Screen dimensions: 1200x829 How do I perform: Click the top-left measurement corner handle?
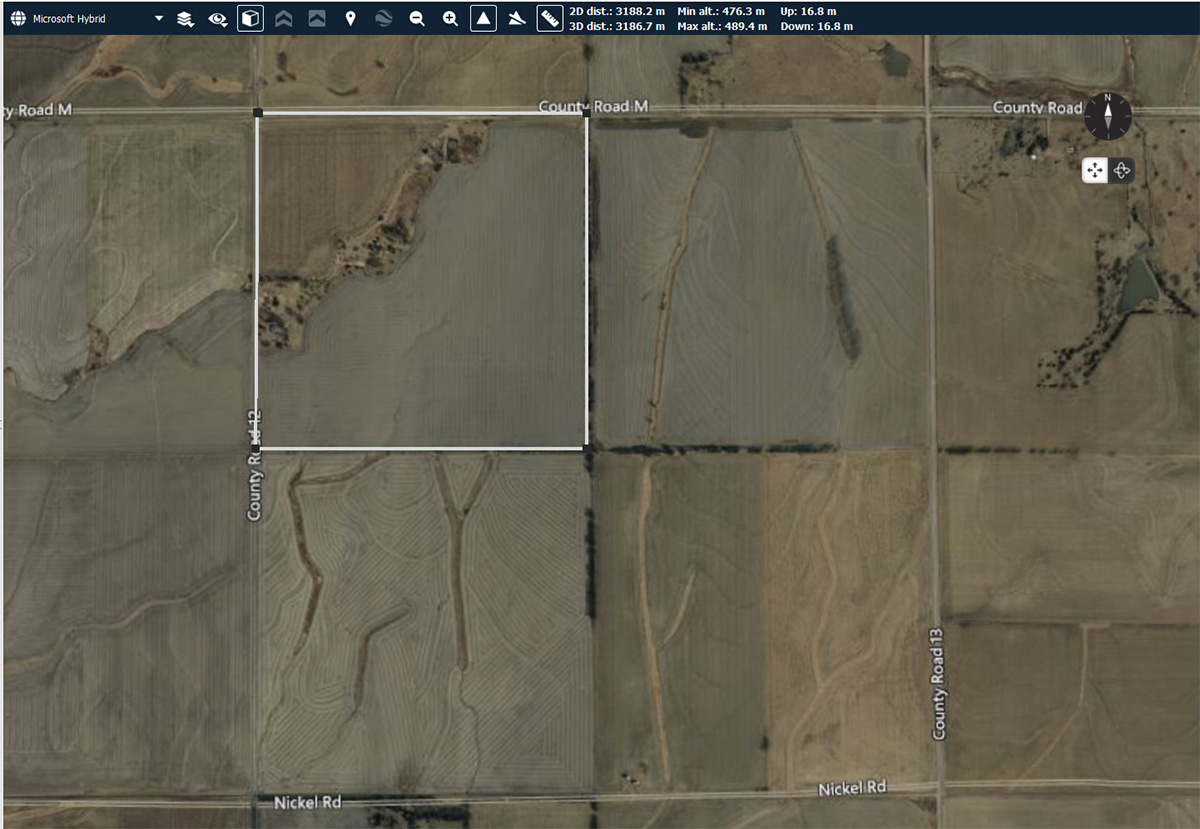(x=258, y=114)
